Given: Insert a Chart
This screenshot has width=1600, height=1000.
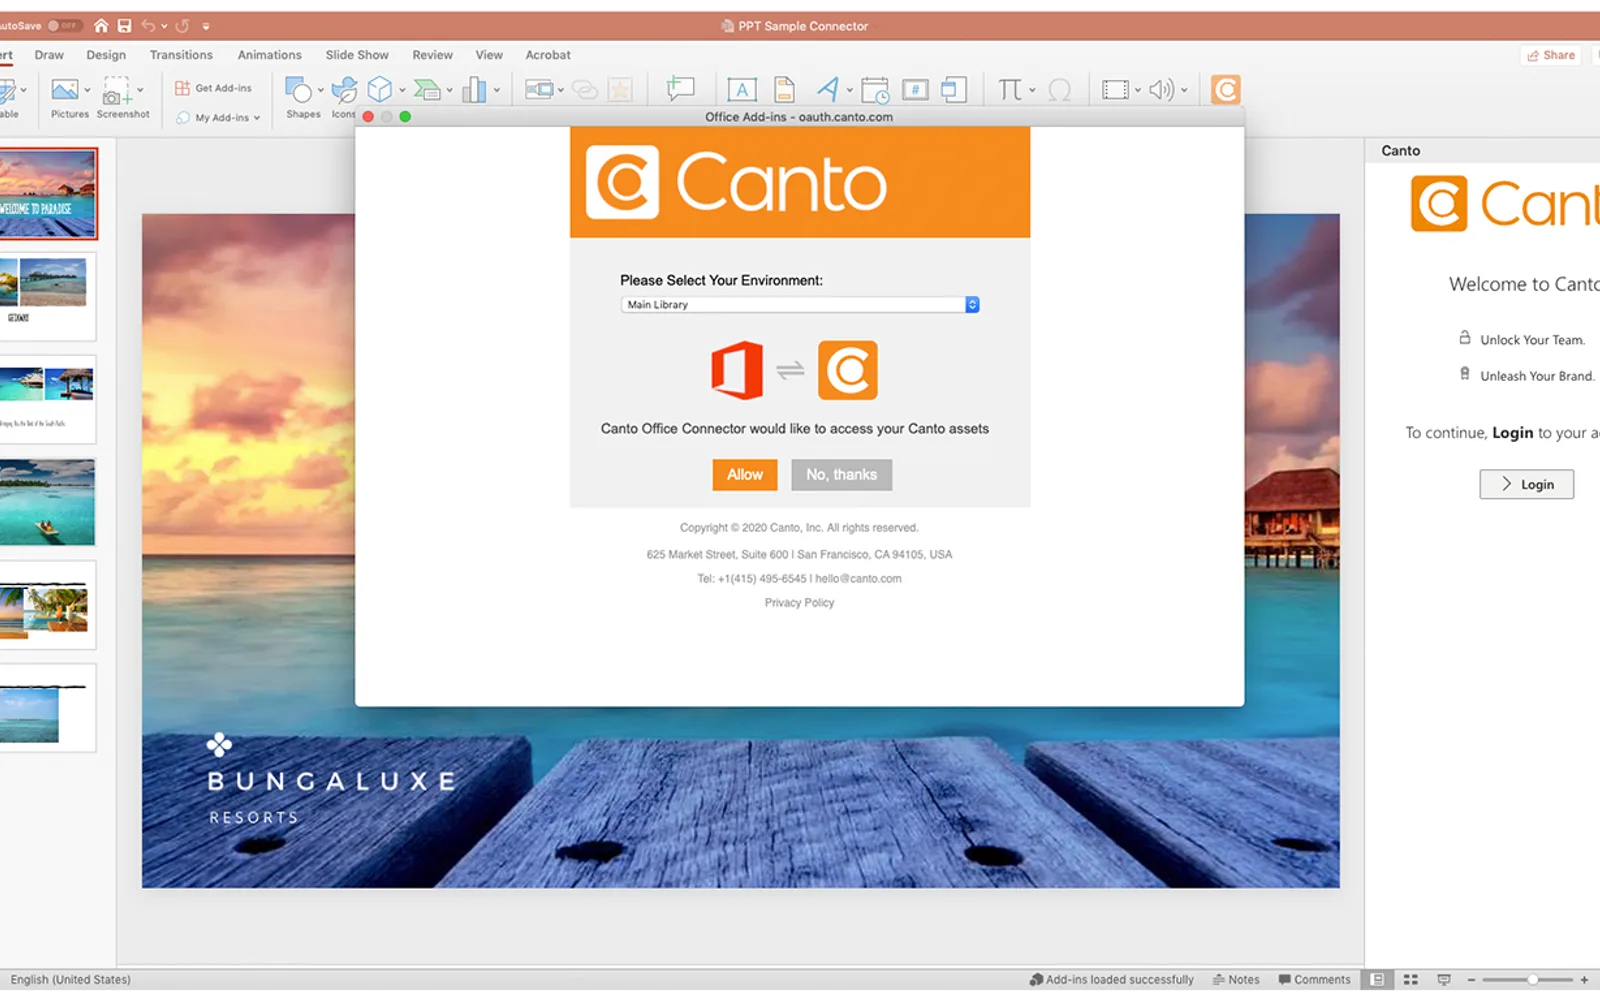Looking at the screenshot, I should (474, 90).
